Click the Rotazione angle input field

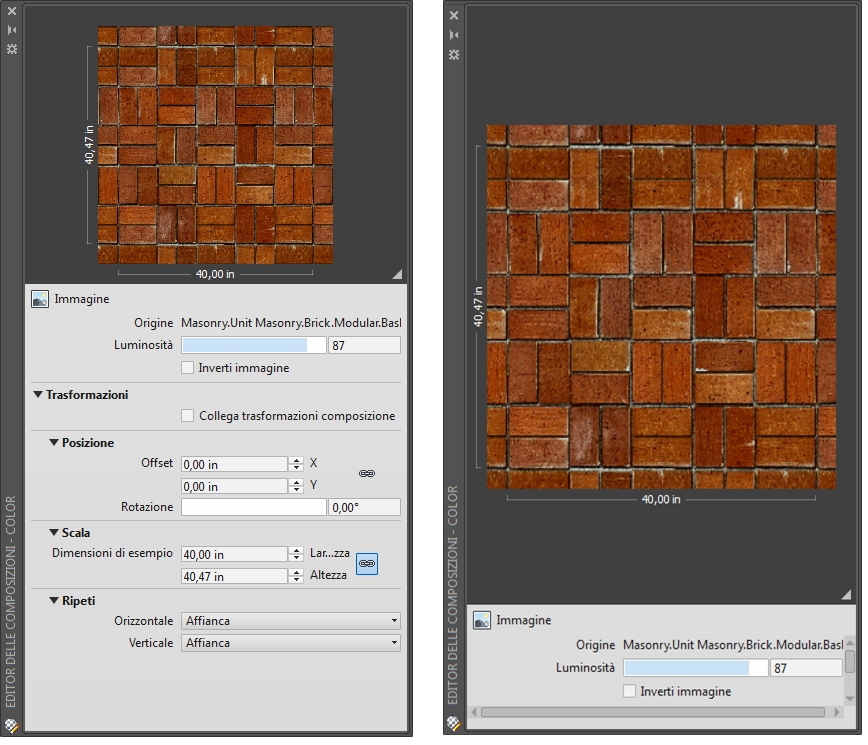pos(364,507)
